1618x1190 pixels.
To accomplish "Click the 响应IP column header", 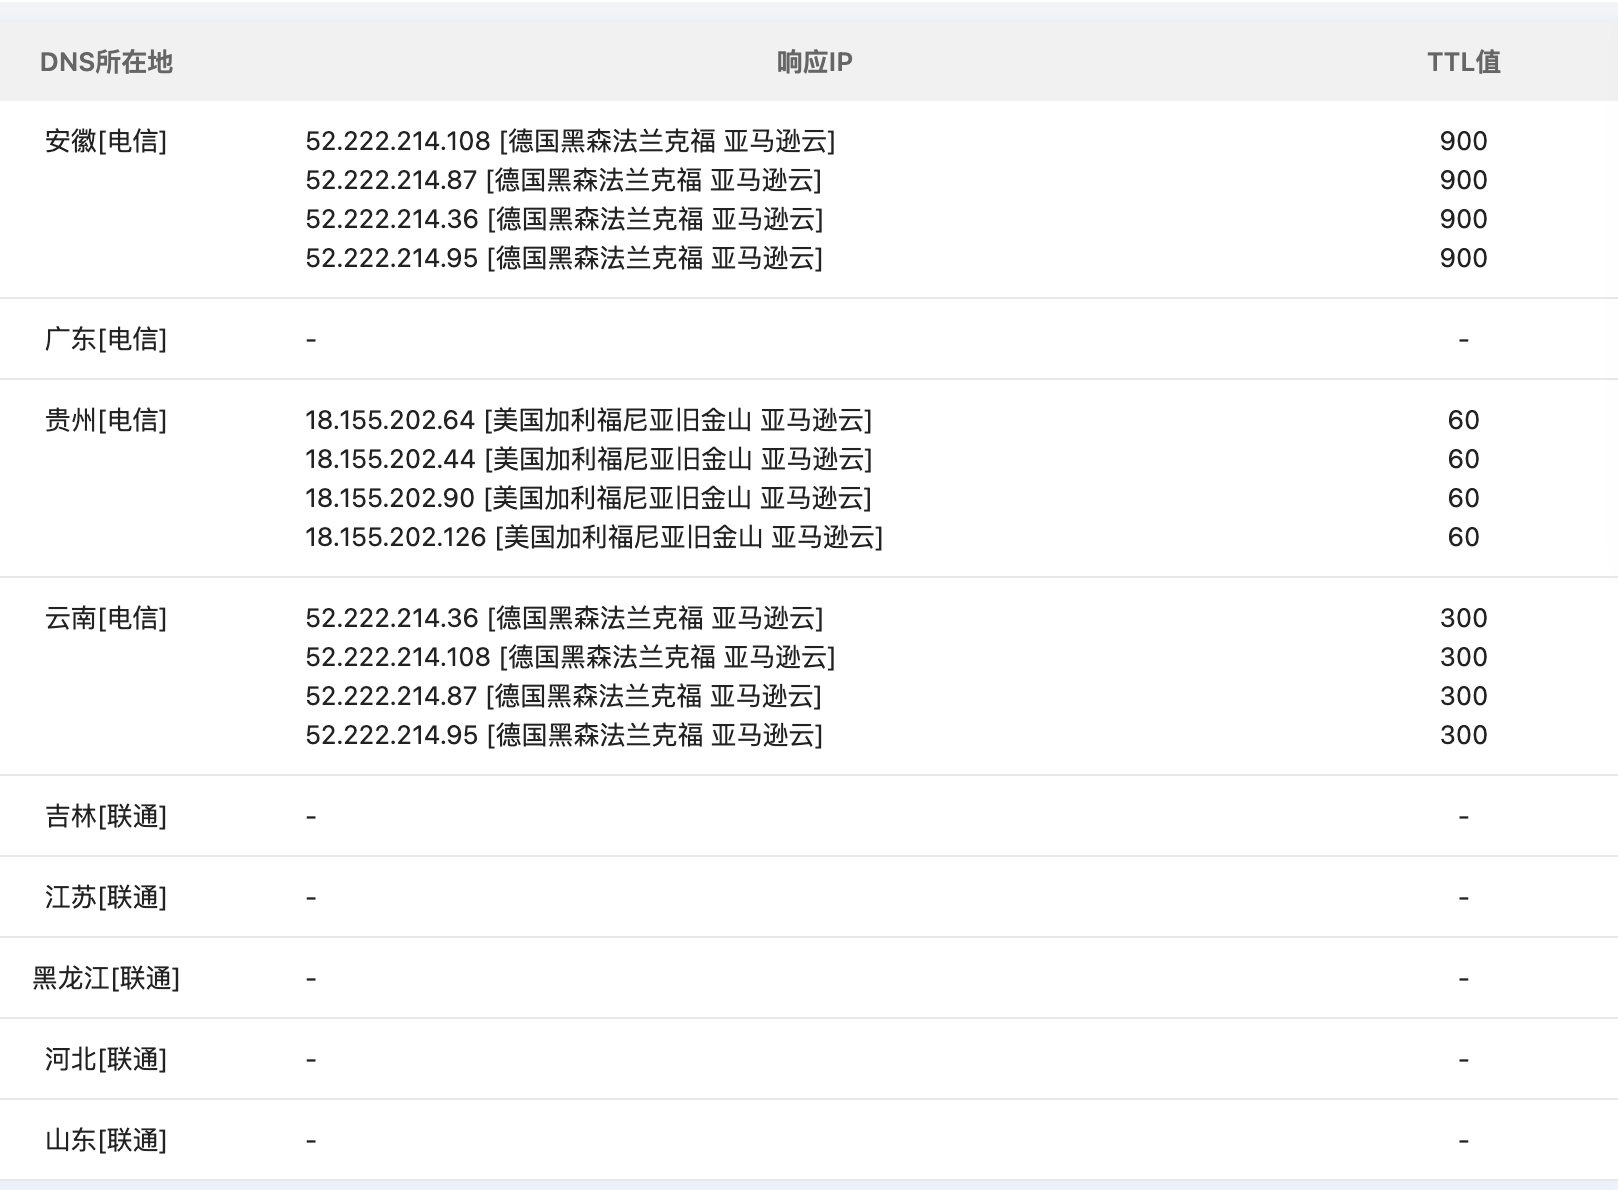I will [x=814, y=62].
